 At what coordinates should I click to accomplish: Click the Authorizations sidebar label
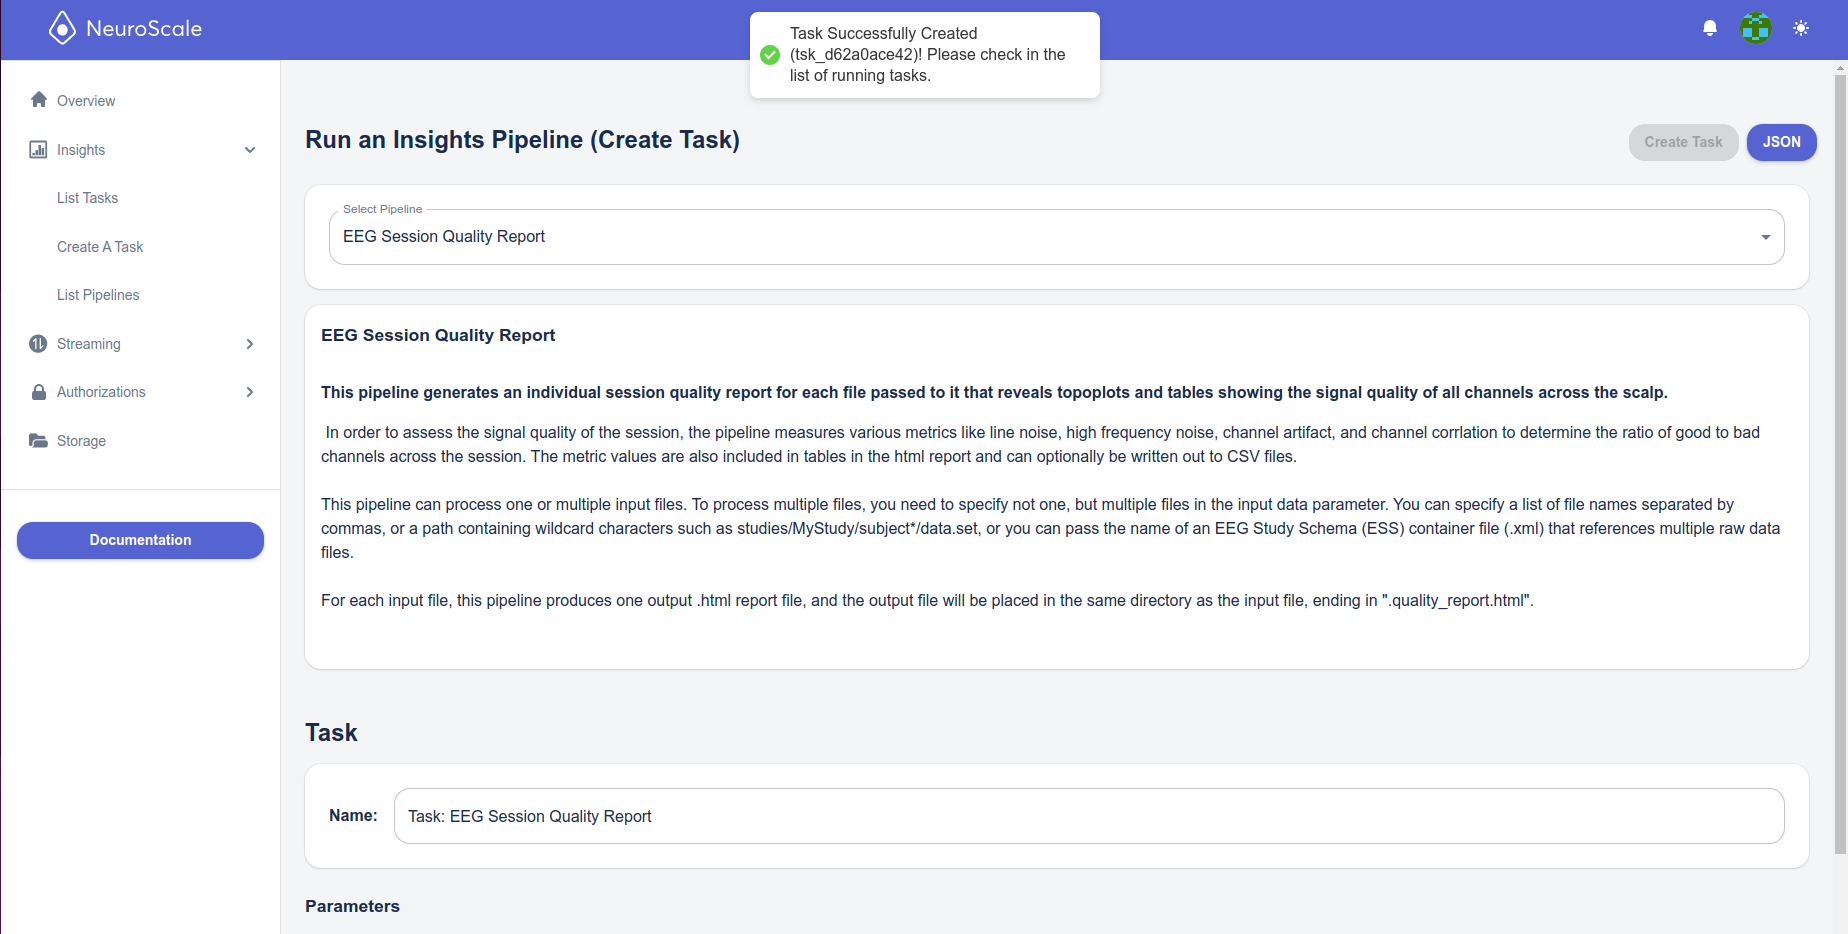[x=101, y=392]
